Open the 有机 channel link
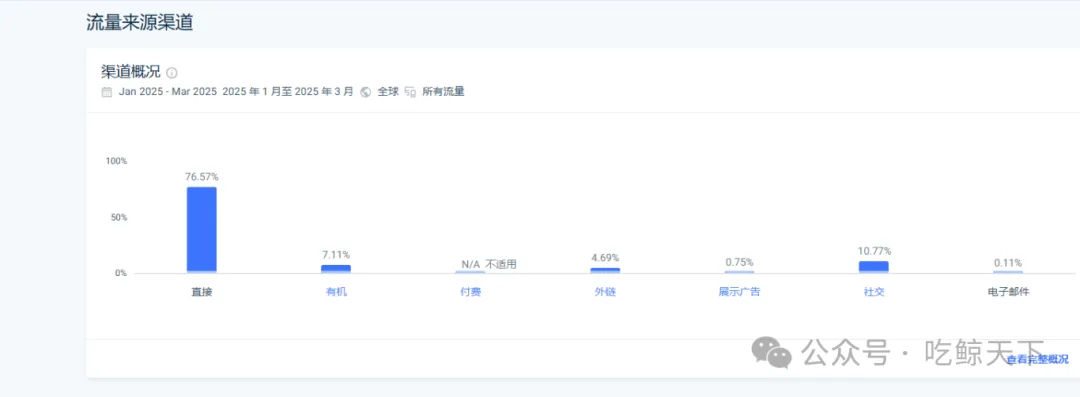Viewport: 1080px width, 397px height. click(336, 292)
